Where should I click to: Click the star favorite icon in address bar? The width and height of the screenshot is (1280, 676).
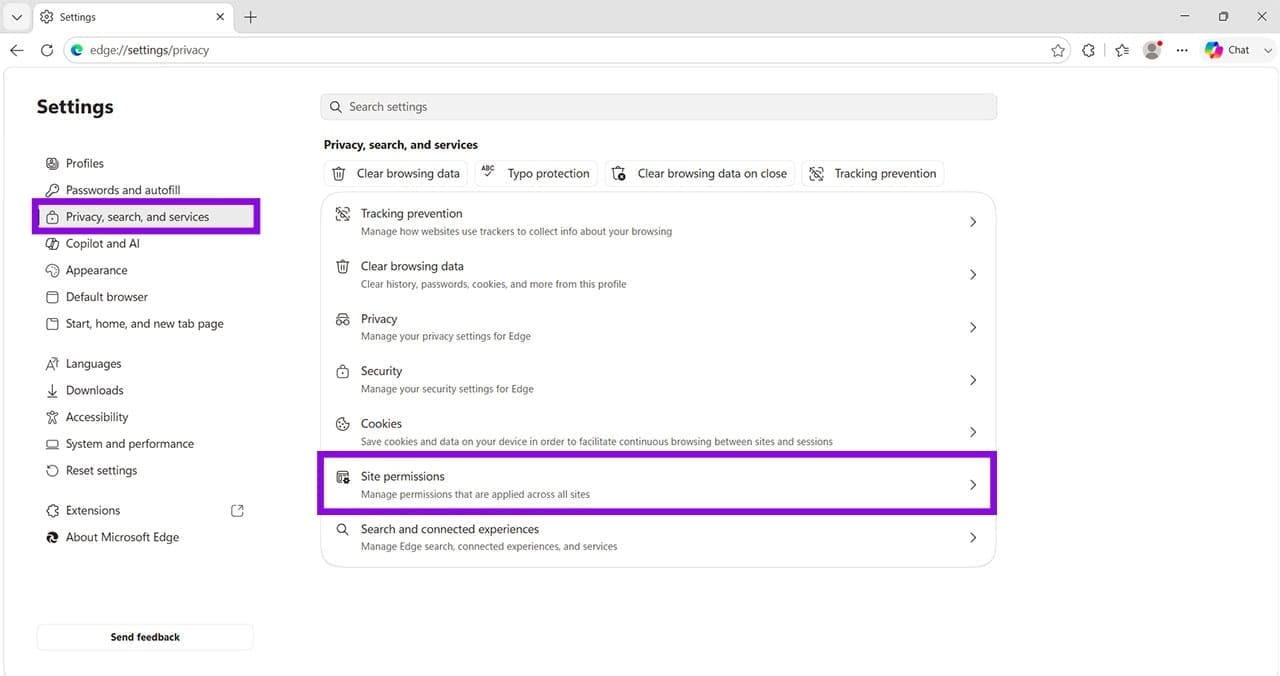click(1058, 50)
